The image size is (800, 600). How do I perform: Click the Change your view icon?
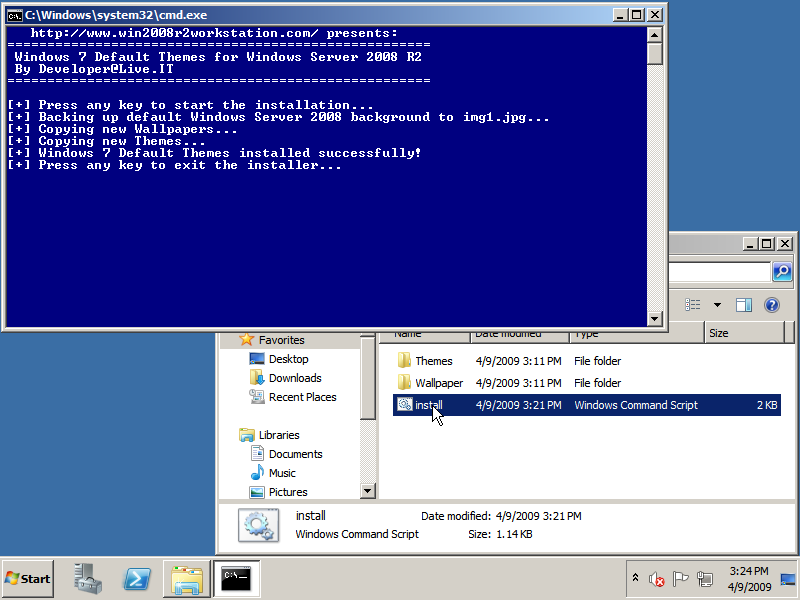click(692, 305)
